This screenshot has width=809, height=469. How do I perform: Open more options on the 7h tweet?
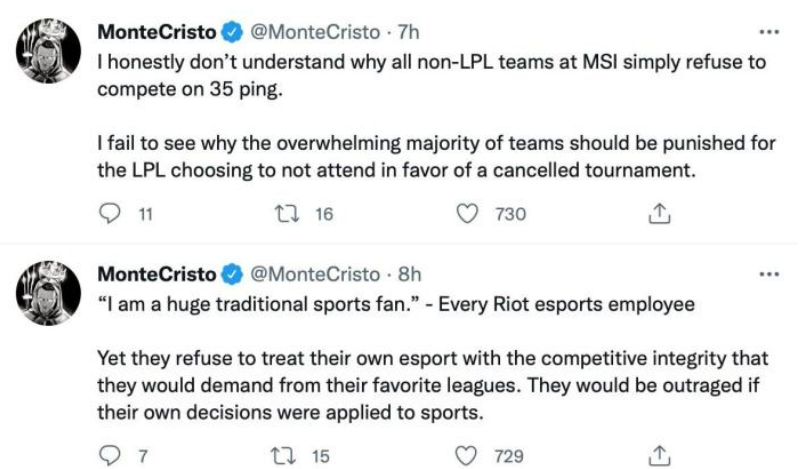coord(768,31)
